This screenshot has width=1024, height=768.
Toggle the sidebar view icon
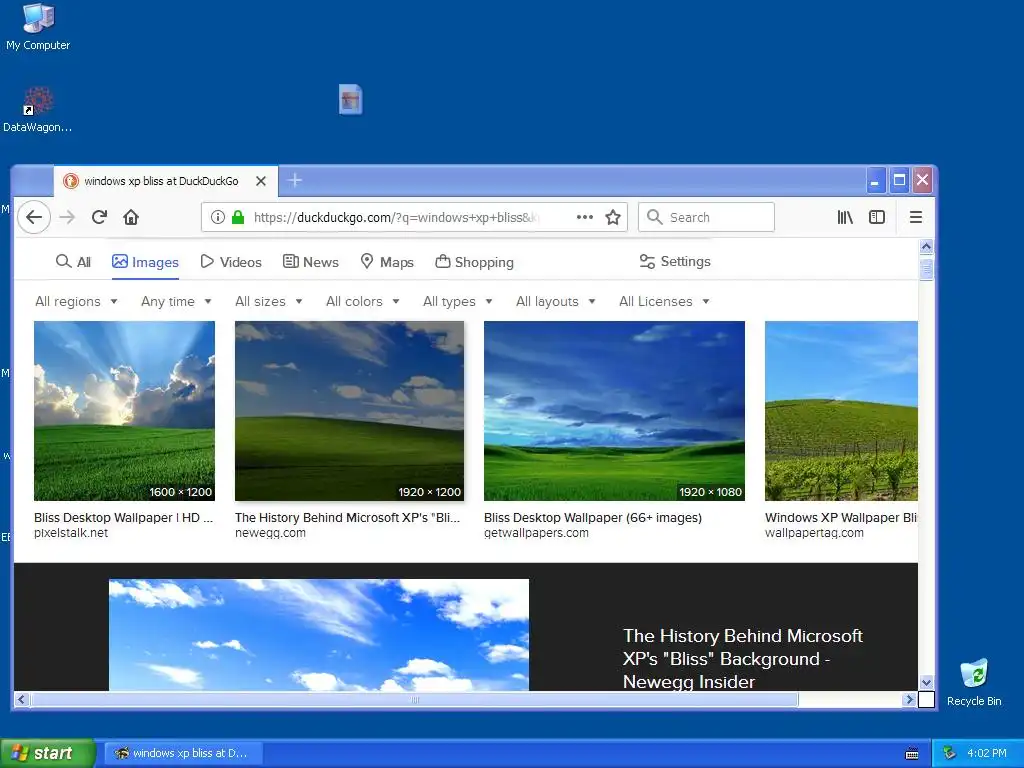(x=877, y=217)
